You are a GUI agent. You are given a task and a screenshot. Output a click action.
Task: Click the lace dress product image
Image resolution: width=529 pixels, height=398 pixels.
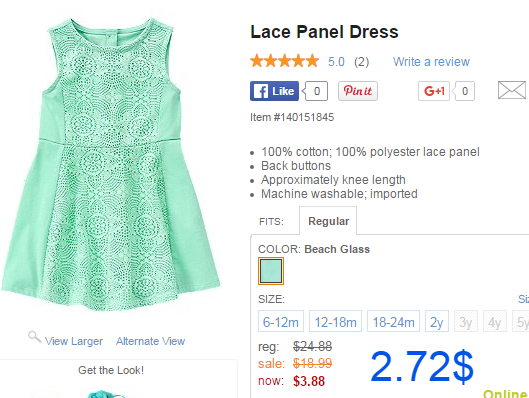coord(111,164)
